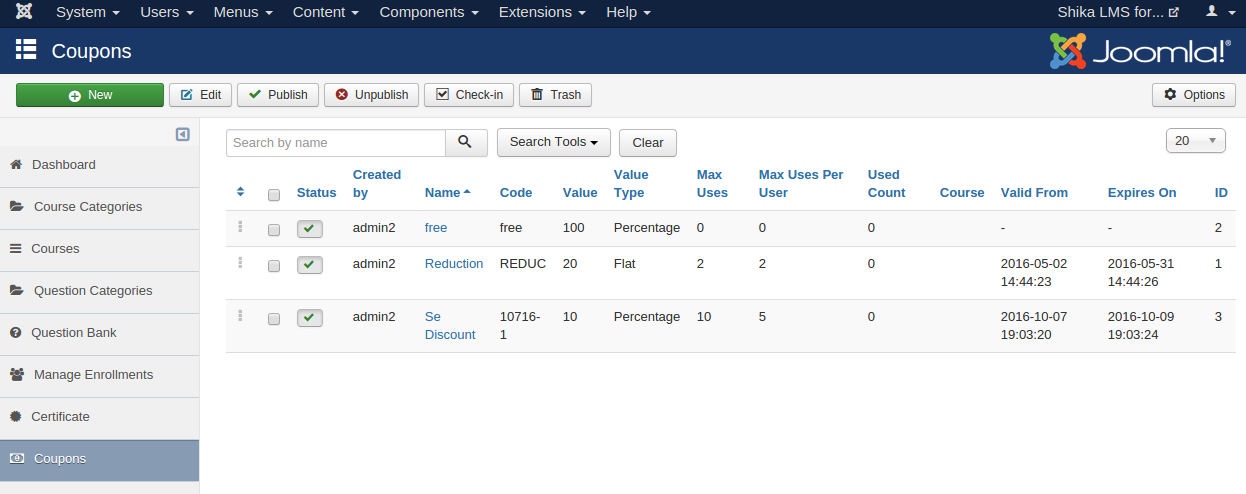The width and height of the screenshot is (1246, 494).
Task: Open the Components menu
Action: point(428,13)
